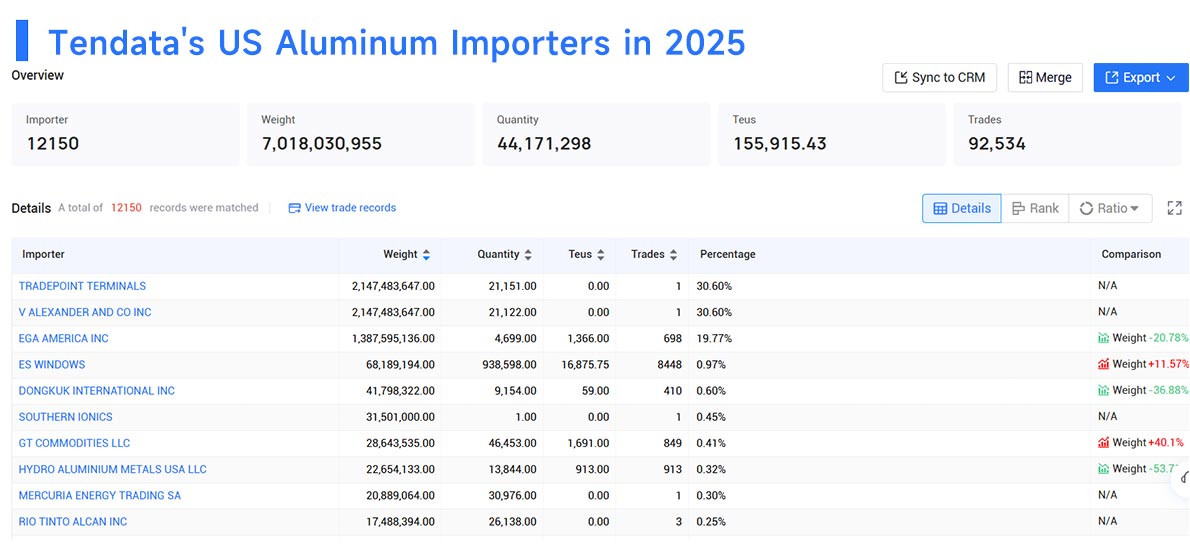Open V ALEXANDER AND CO INC link

click(85, 312)
